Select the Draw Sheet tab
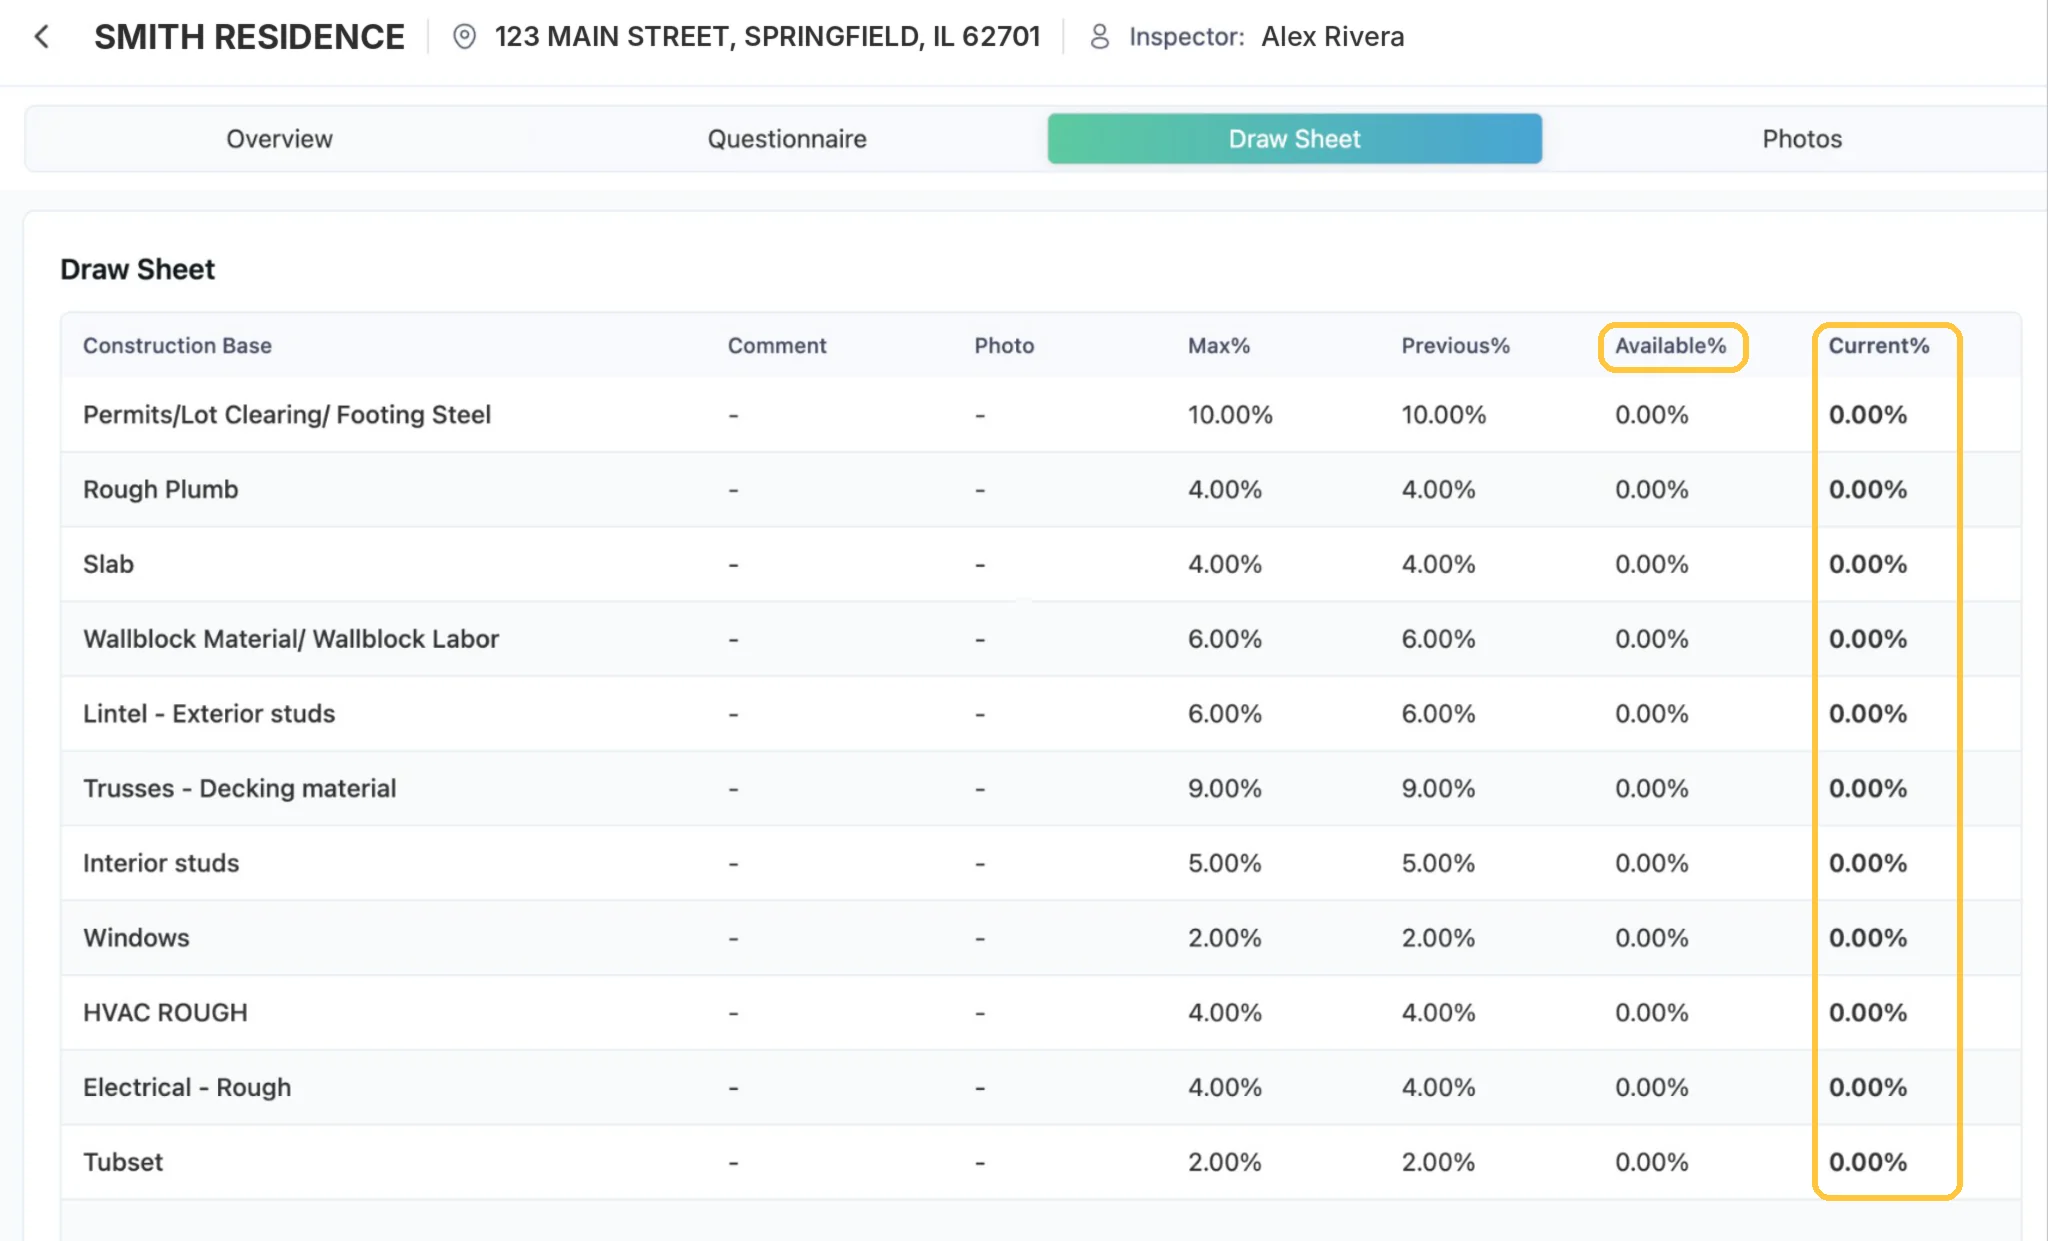 click(x=1294, y=139)
